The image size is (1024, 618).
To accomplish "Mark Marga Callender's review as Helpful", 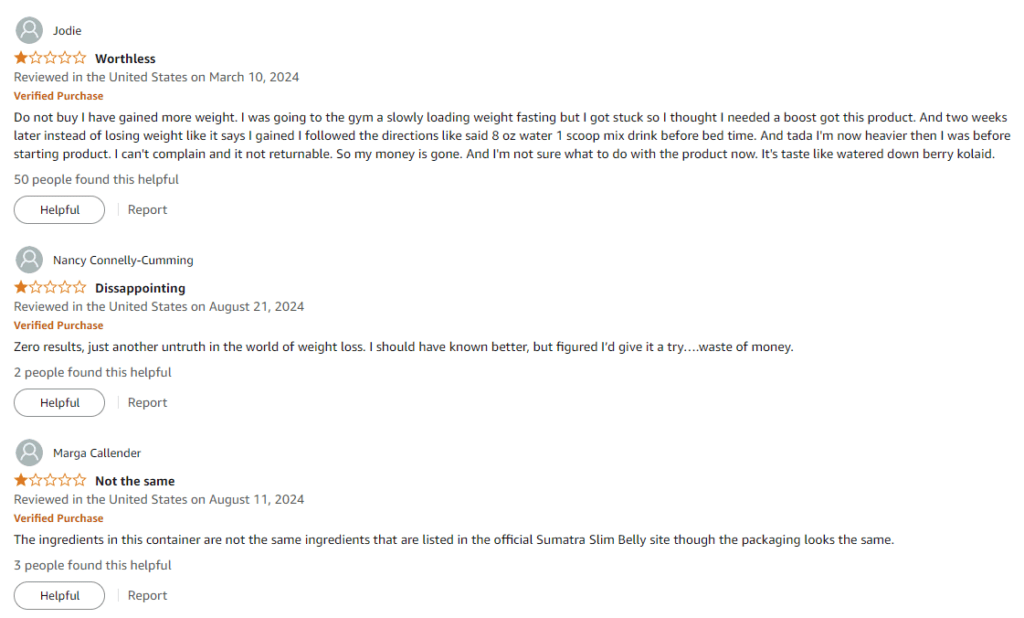I will tap(59, 596).
